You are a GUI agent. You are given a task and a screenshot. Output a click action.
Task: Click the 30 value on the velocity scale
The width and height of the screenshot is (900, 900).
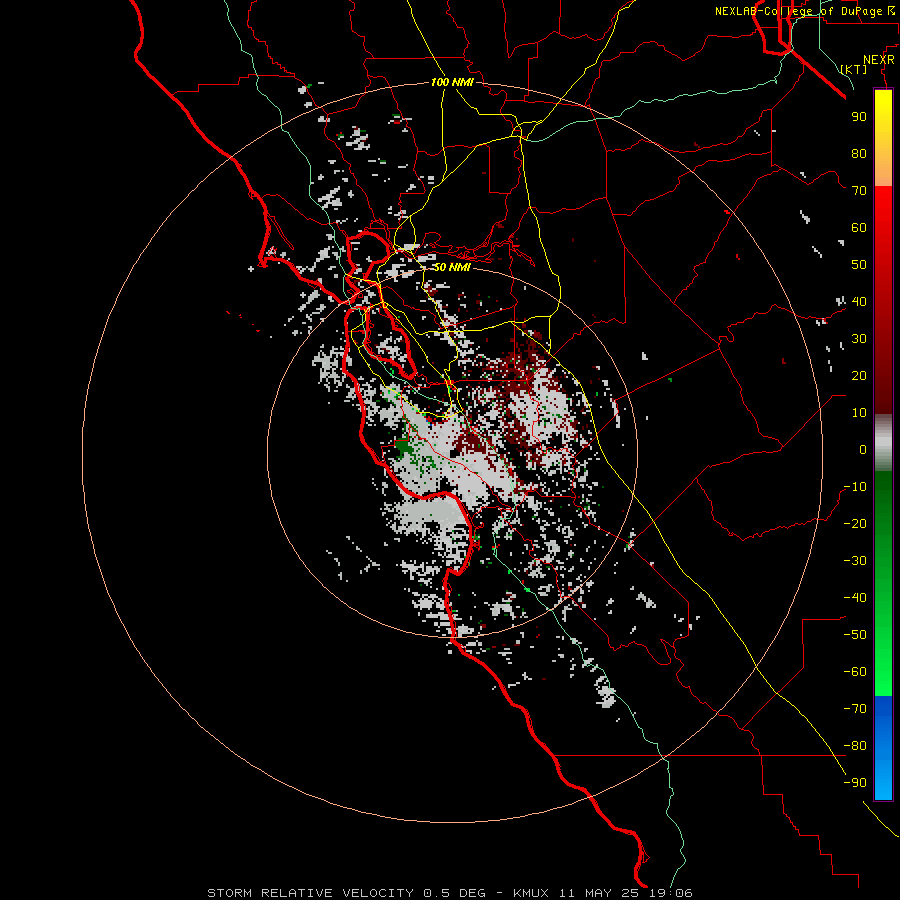coord(859,339)
